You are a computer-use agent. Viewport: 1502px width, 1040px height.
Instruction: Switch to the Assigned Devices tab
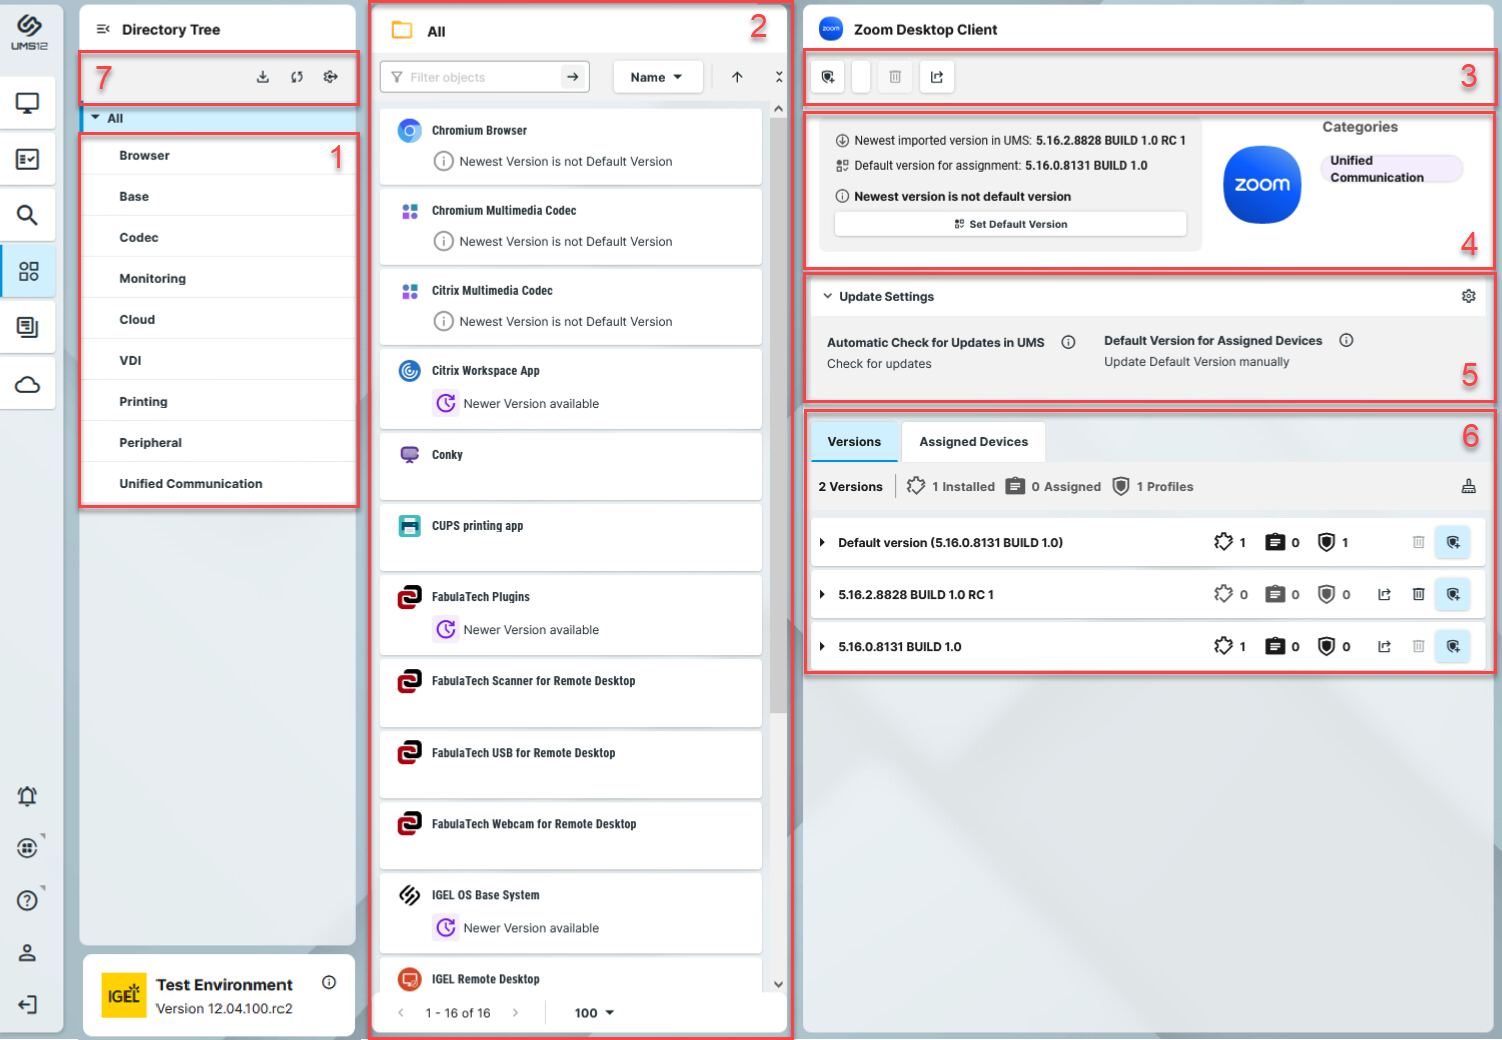pyautogui.click(x=973, y=442)
